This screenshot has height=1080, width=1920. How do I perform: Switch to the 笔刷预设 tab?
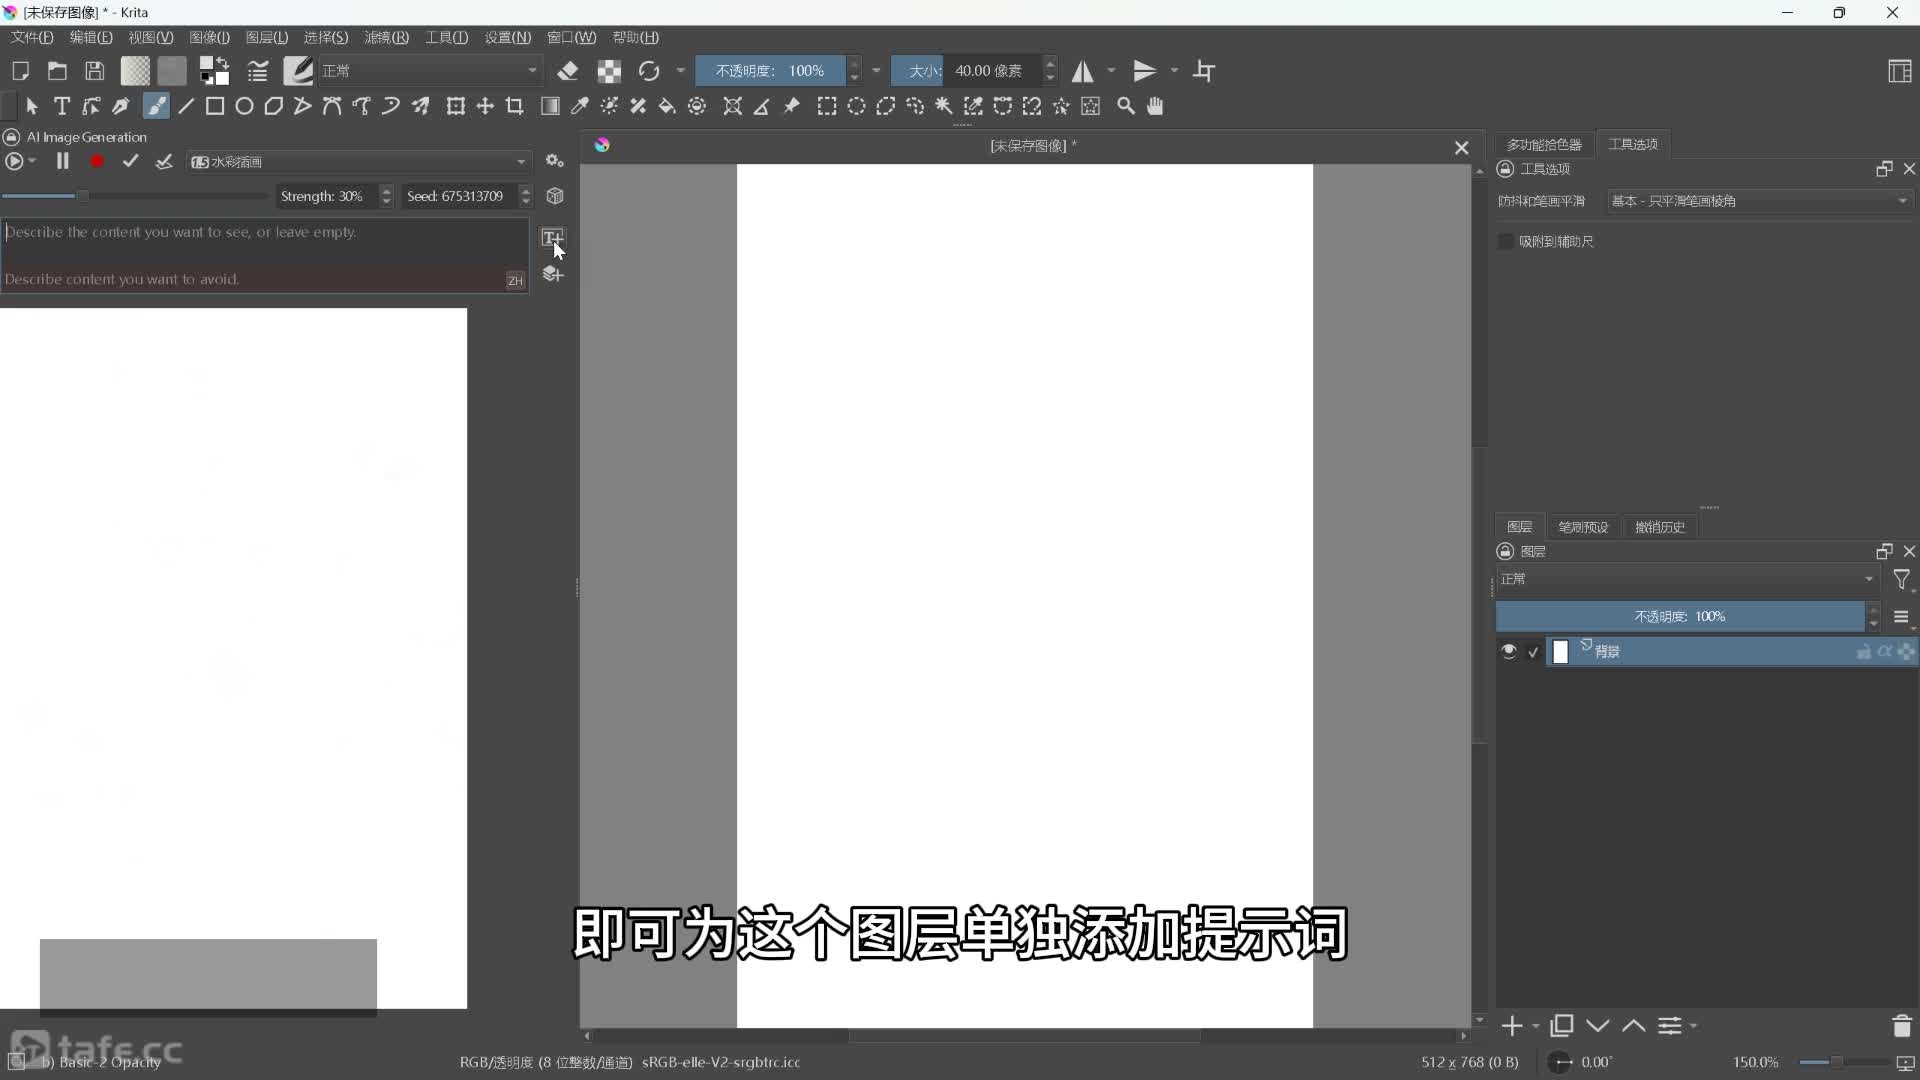(x=1583, y=527)
